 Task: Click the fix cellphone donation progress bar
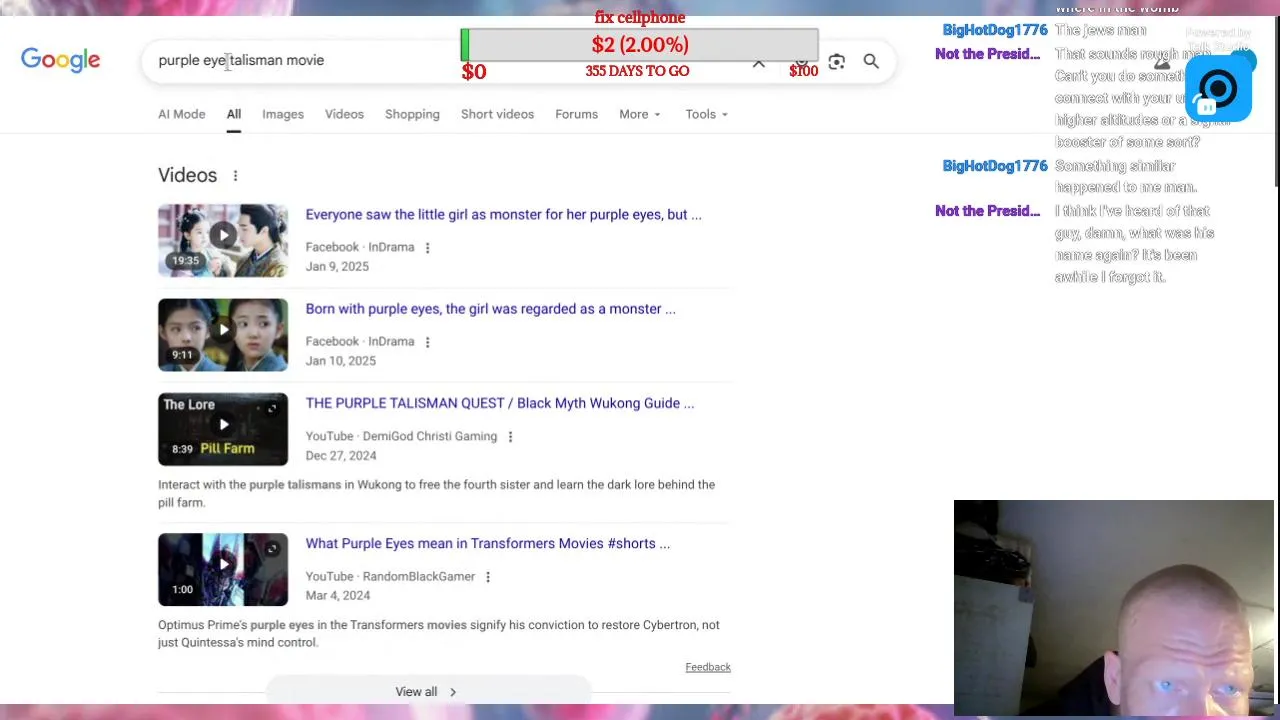[x=640, y=45]
